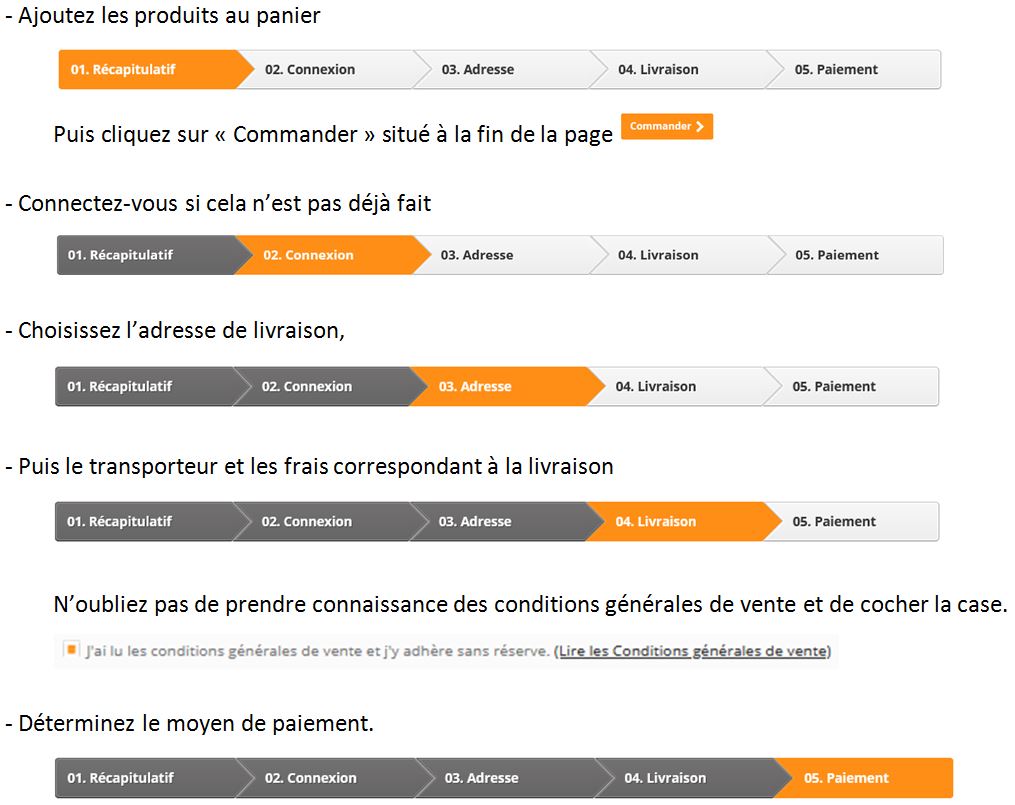Screen dimensions: 1015x805
Task: Click 05. Paiement step in third progress bar
Action: click(851, 386)
